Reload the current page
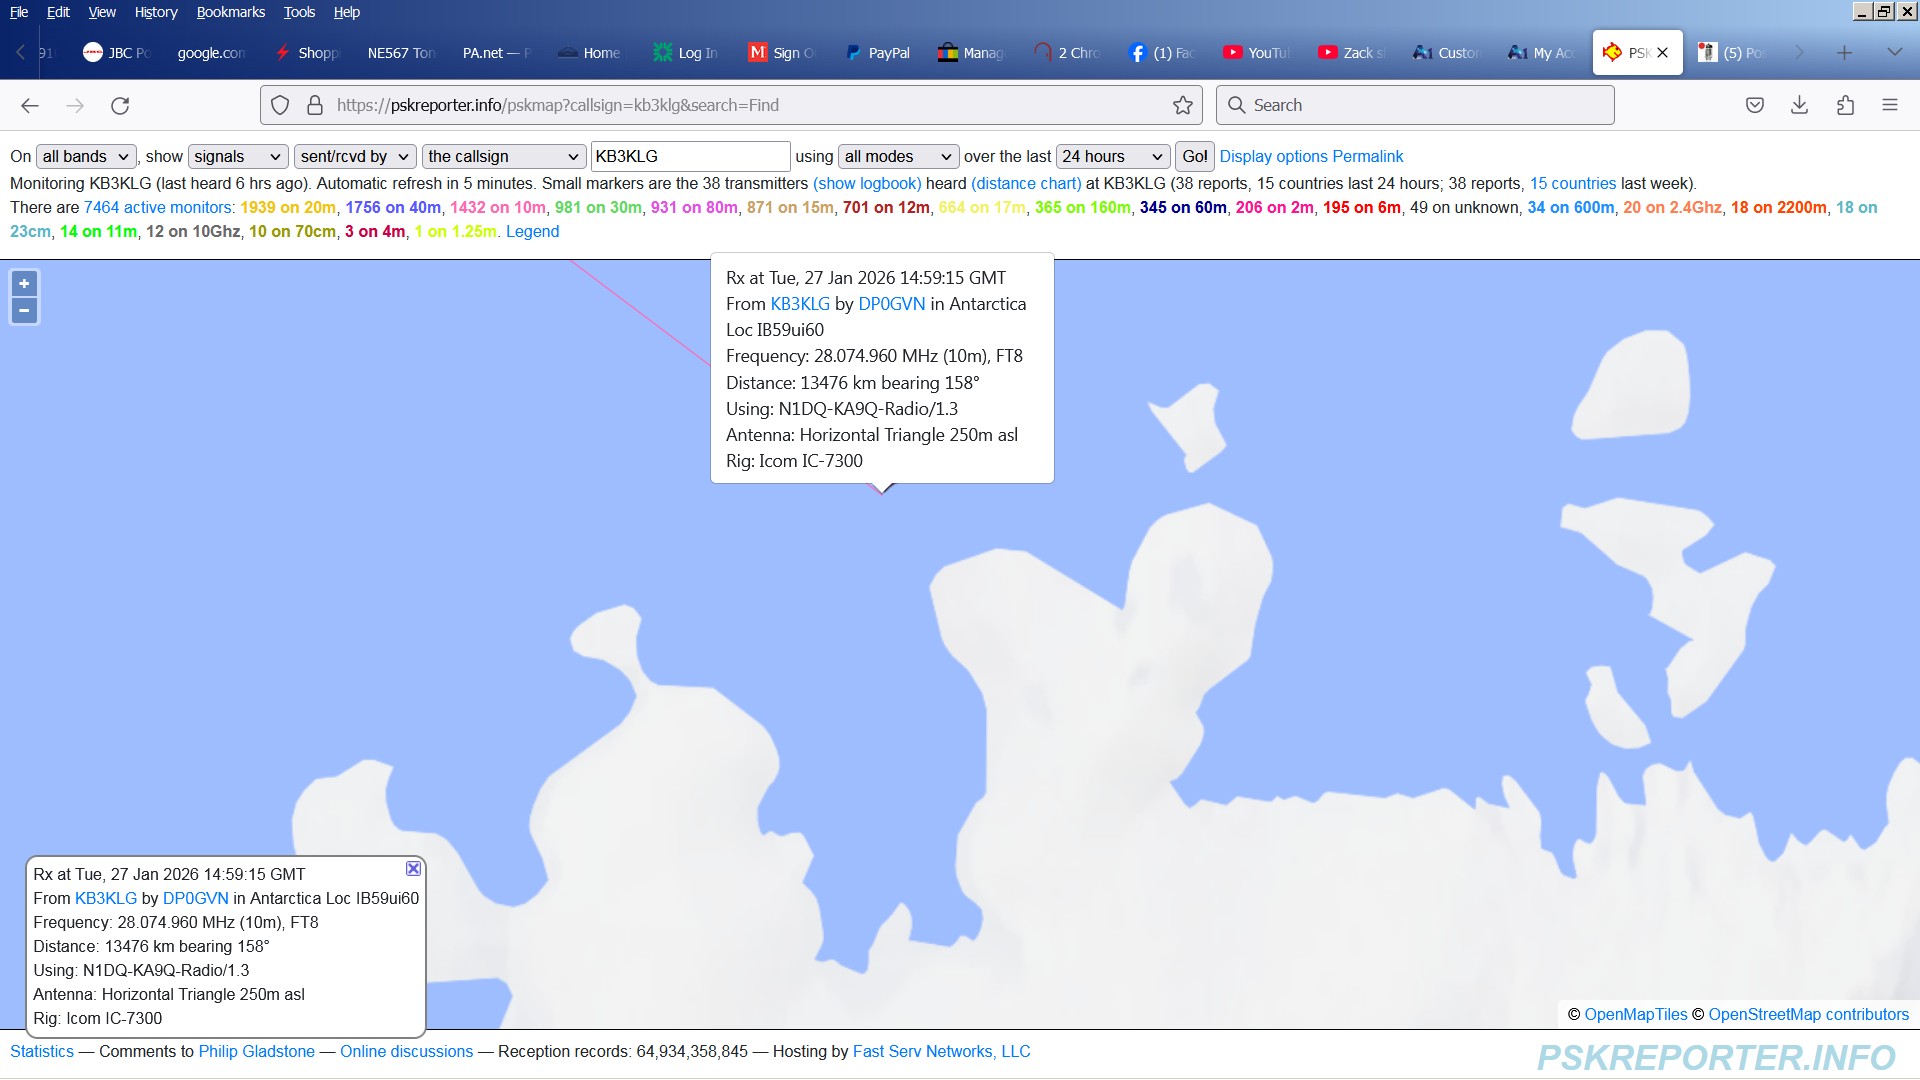 point(119,105)
